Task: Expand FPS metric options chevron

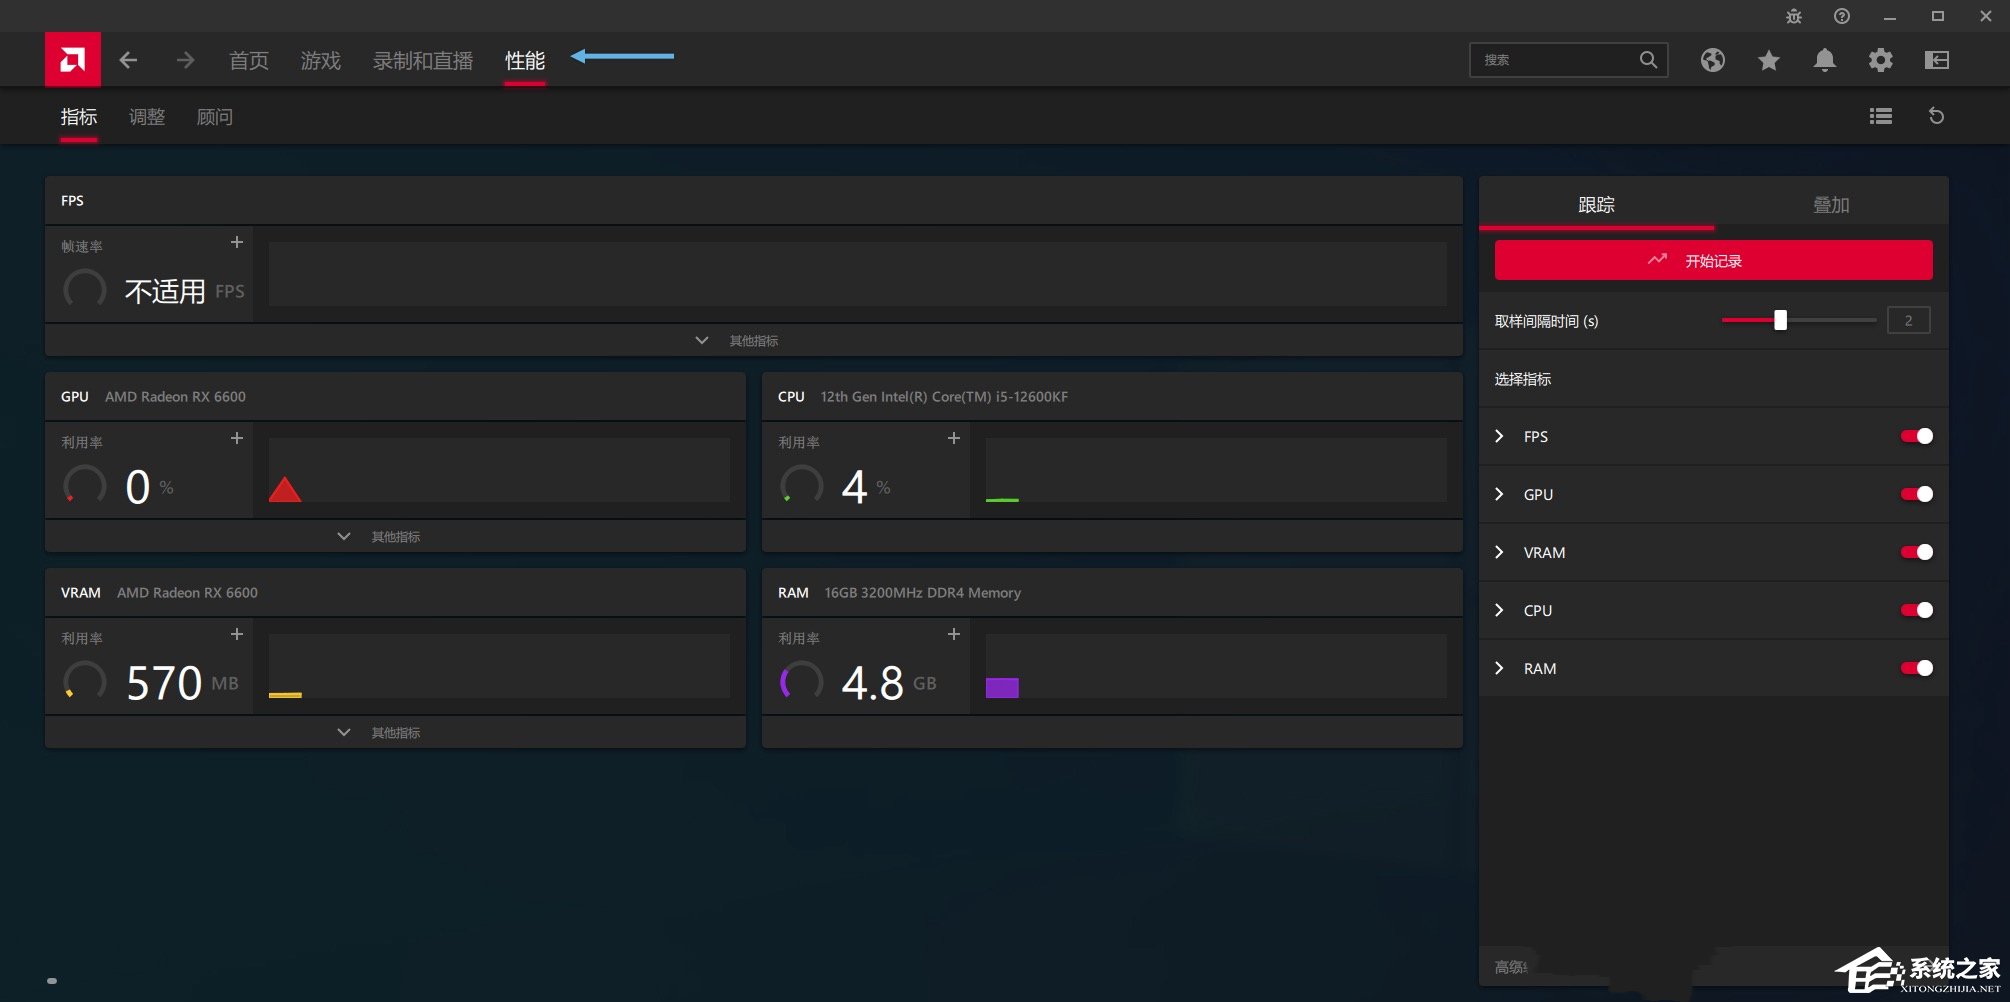Action: tap(1499, 436)
